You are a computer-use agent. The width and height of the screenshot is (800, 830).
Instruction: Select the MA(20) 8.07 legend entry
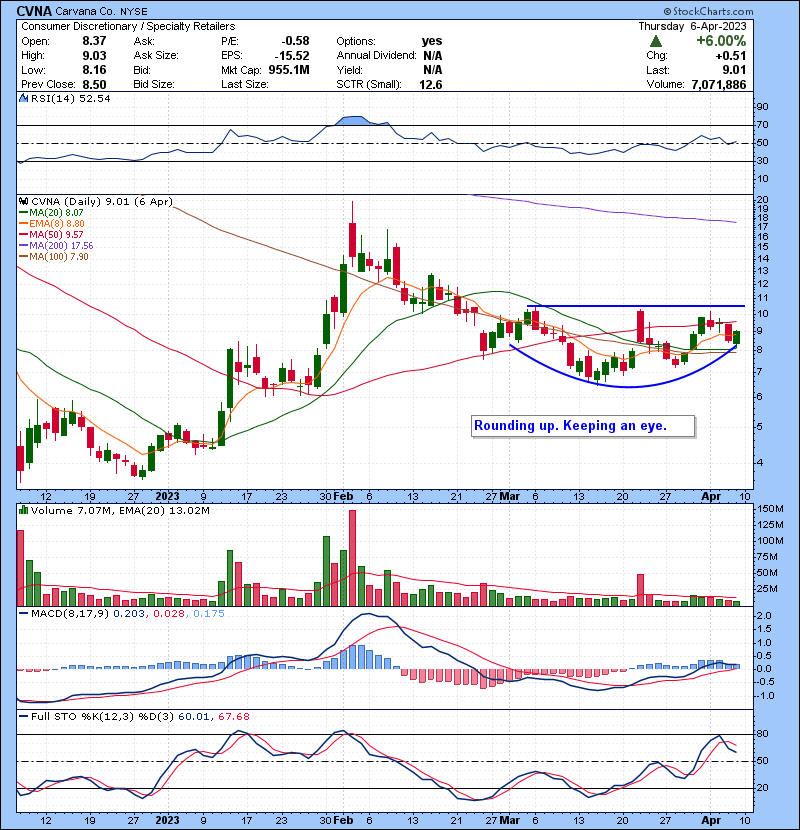[x=51, y=213]
